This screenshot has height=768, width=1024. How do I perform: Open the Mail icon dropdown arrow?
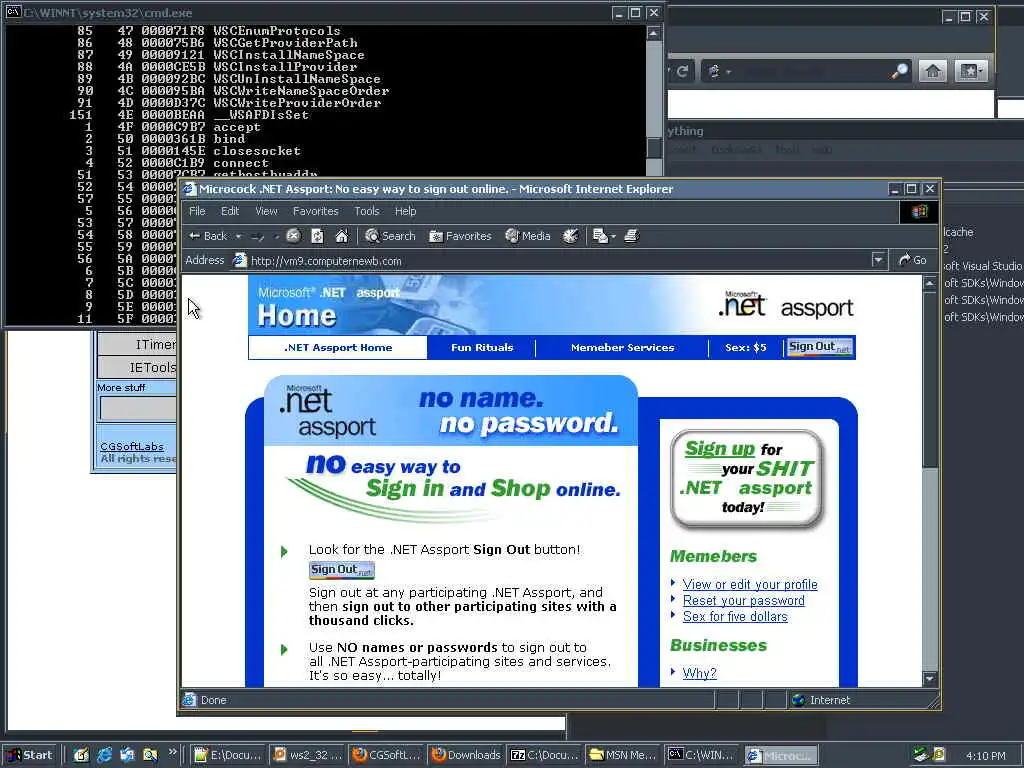point(613,236)
